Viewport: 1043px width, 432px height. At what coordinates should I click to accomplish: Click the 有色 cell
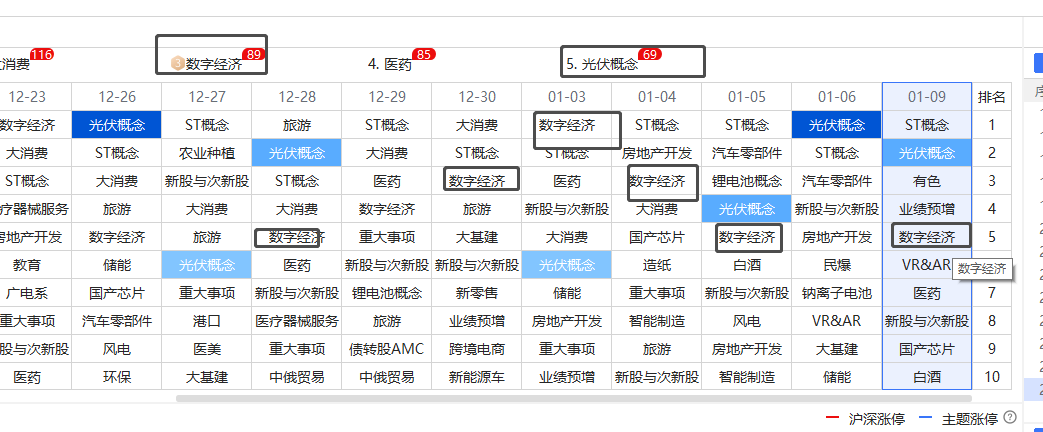click(927, 181)
